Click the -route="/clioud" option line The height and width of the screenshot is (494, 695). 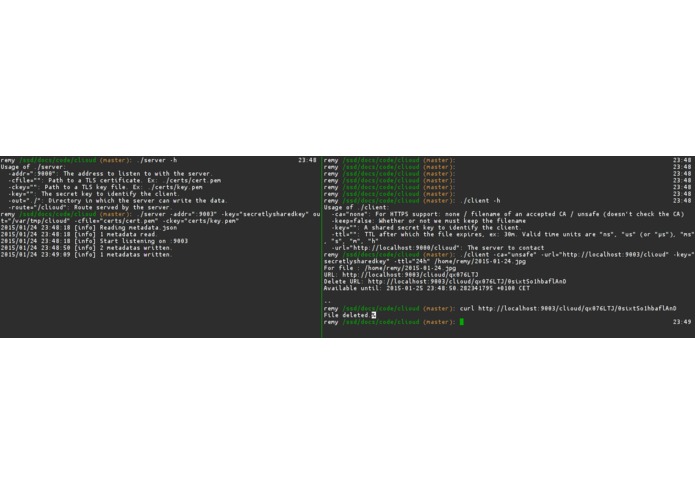click(90, 207)
